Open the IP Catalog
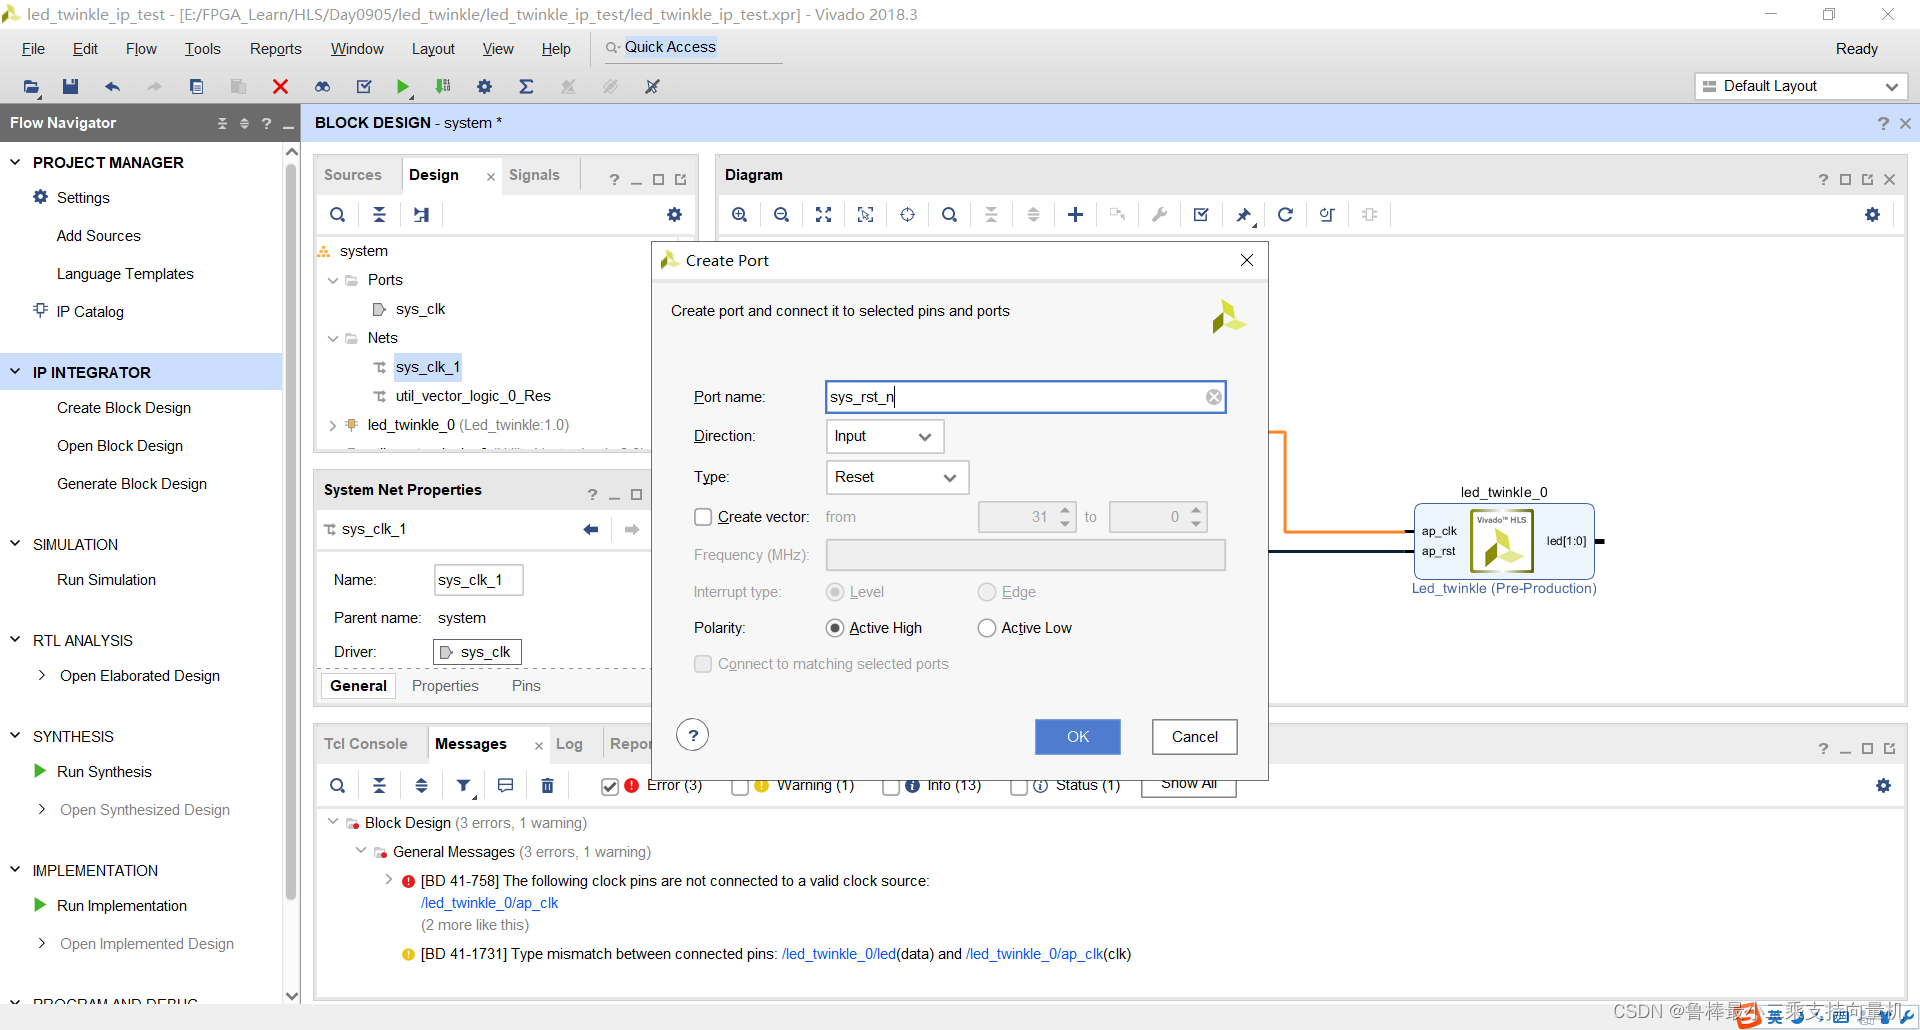Viewport: 1920px width, 1030px height. (90, 312)
